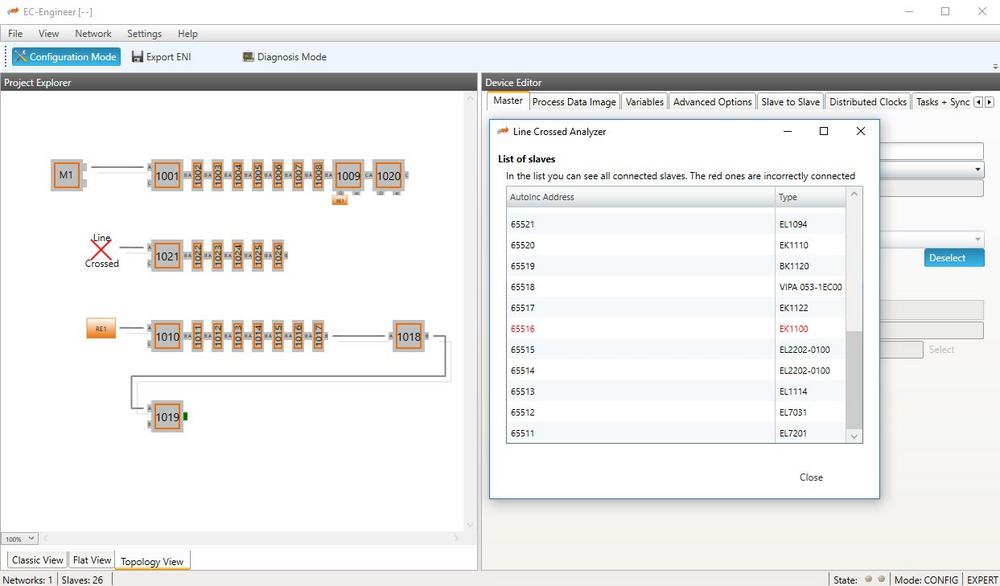Toggle Configuration Mode on the toolbar

[x=66, y=57]
